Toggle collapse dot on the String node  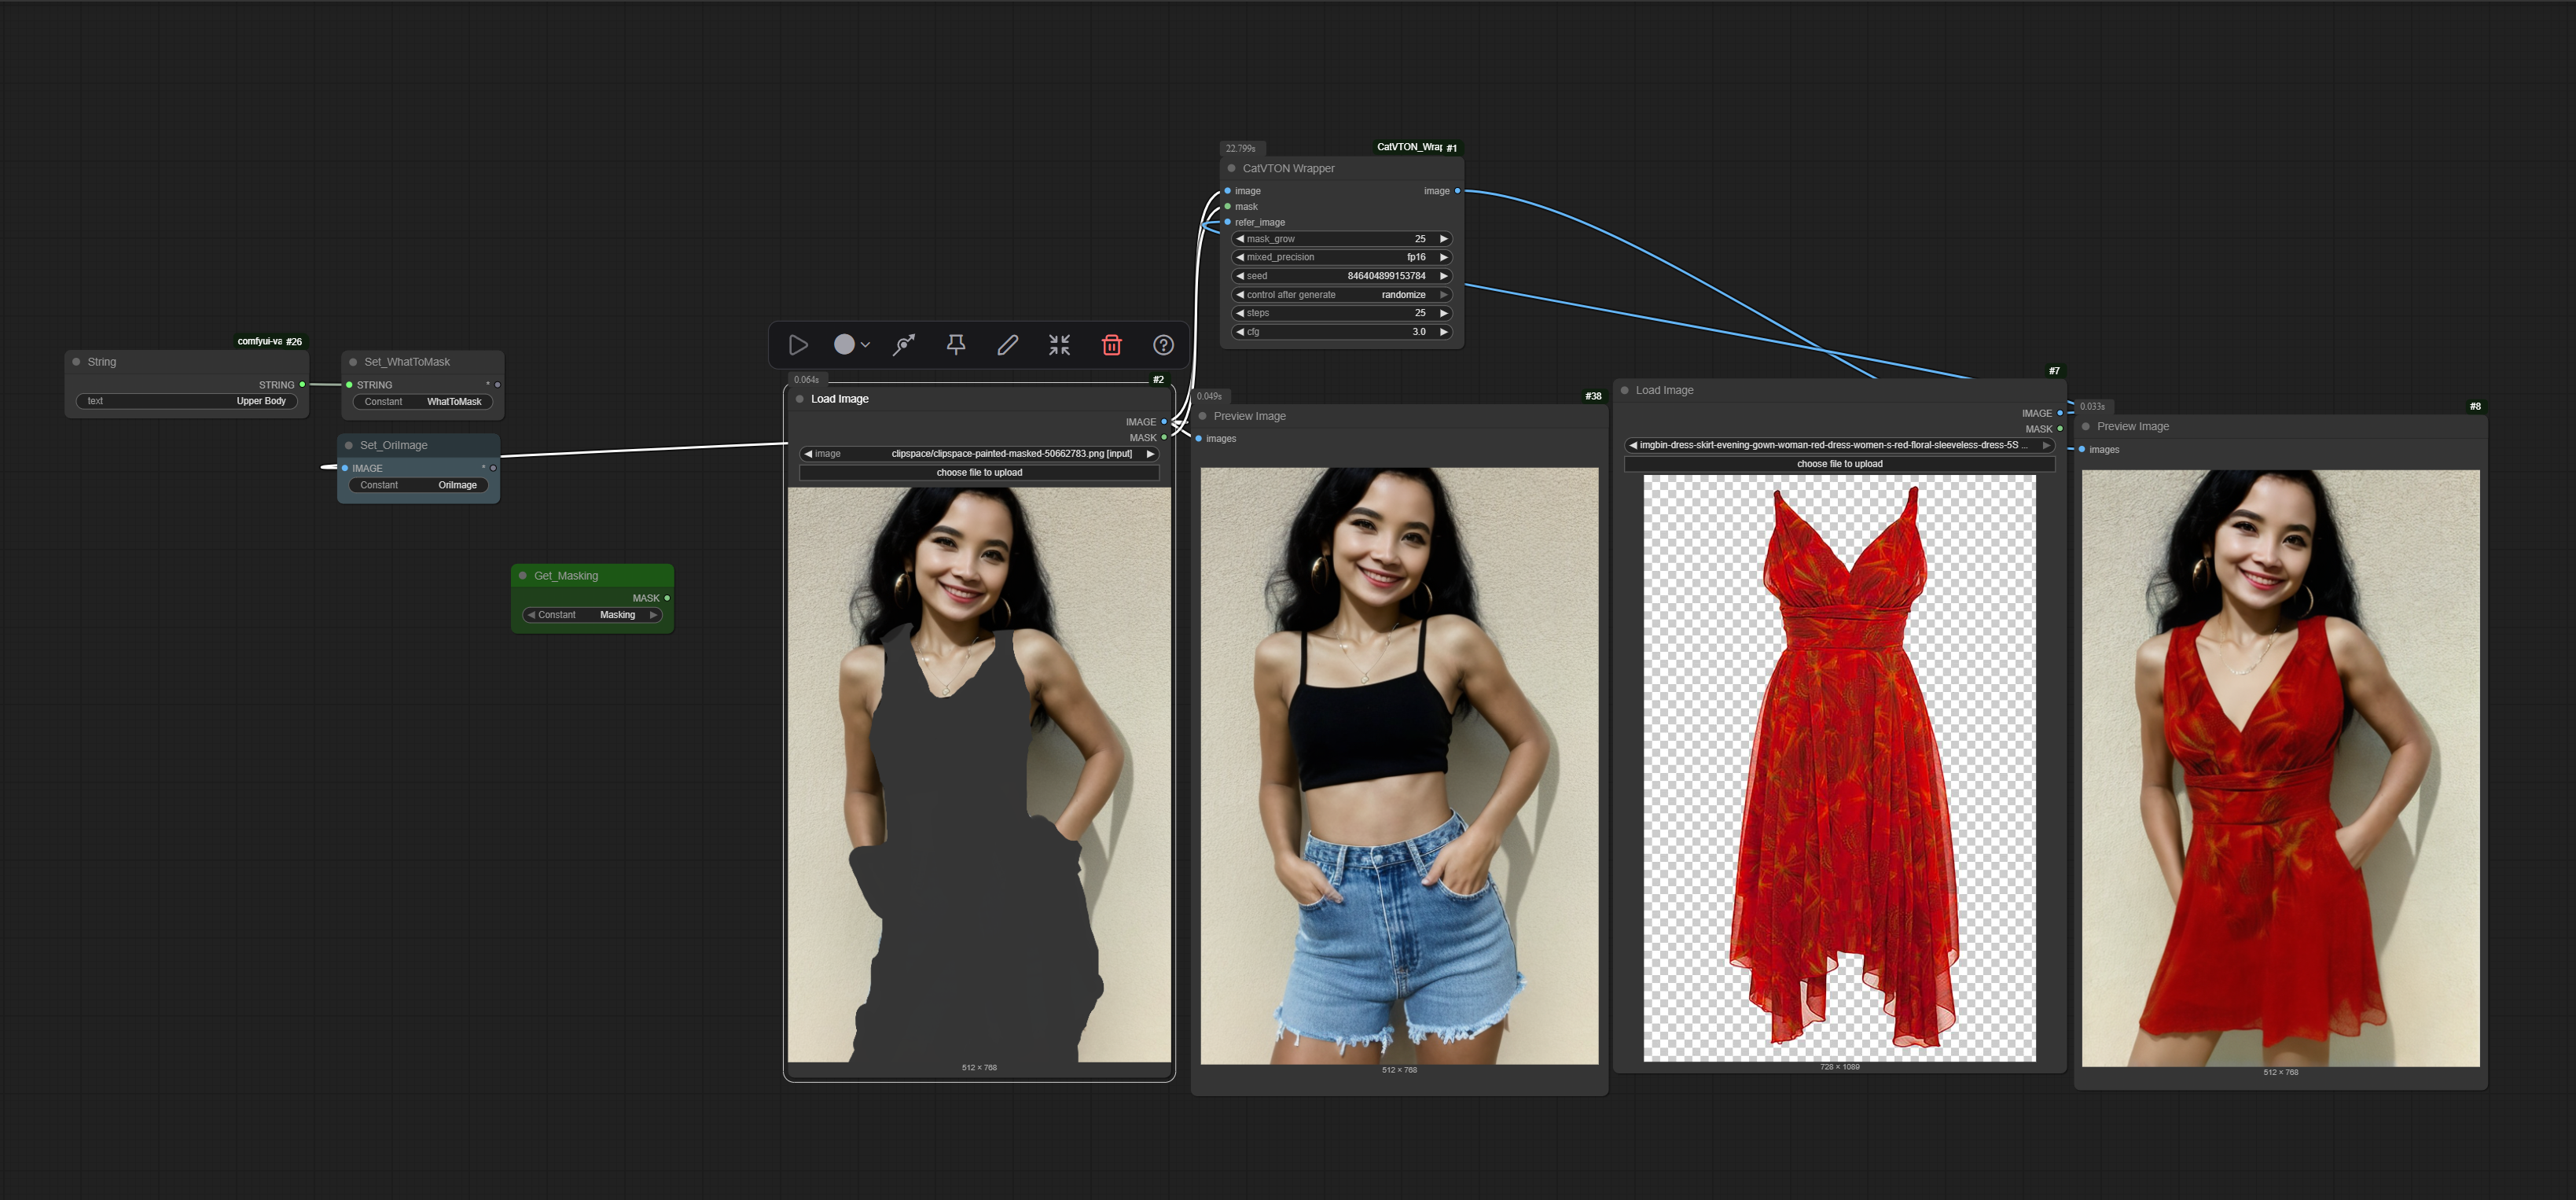tap(76, 362)
